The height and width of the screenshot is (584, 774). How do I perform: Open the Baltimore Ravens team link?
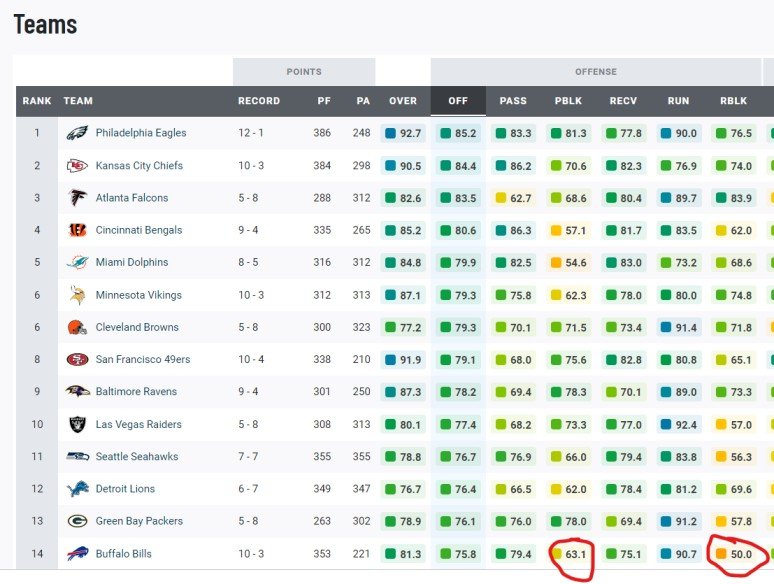[x=136, y=391]
